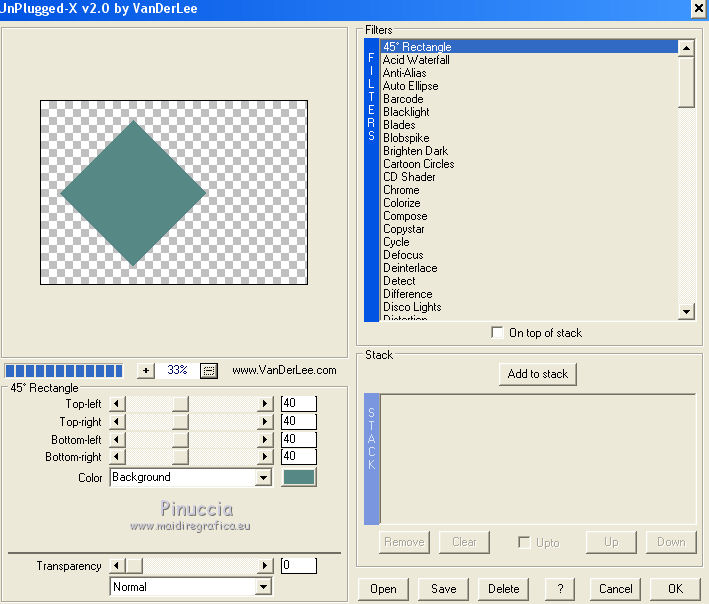Click the Transparency slider thumb
709x604 pixels.
point(134,565)
